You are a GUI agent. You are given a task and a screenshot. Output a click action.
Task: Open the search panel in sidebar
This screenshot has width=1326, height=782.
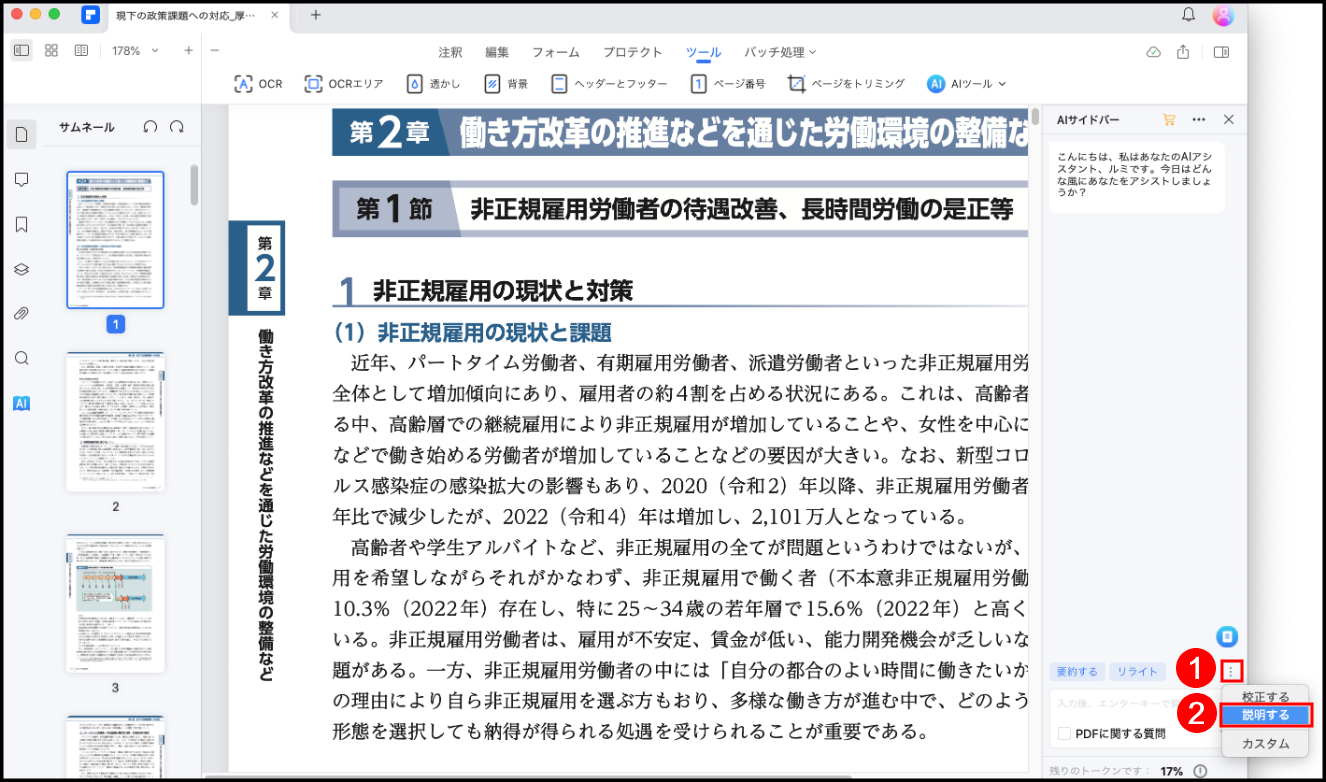tap(21, 358)
